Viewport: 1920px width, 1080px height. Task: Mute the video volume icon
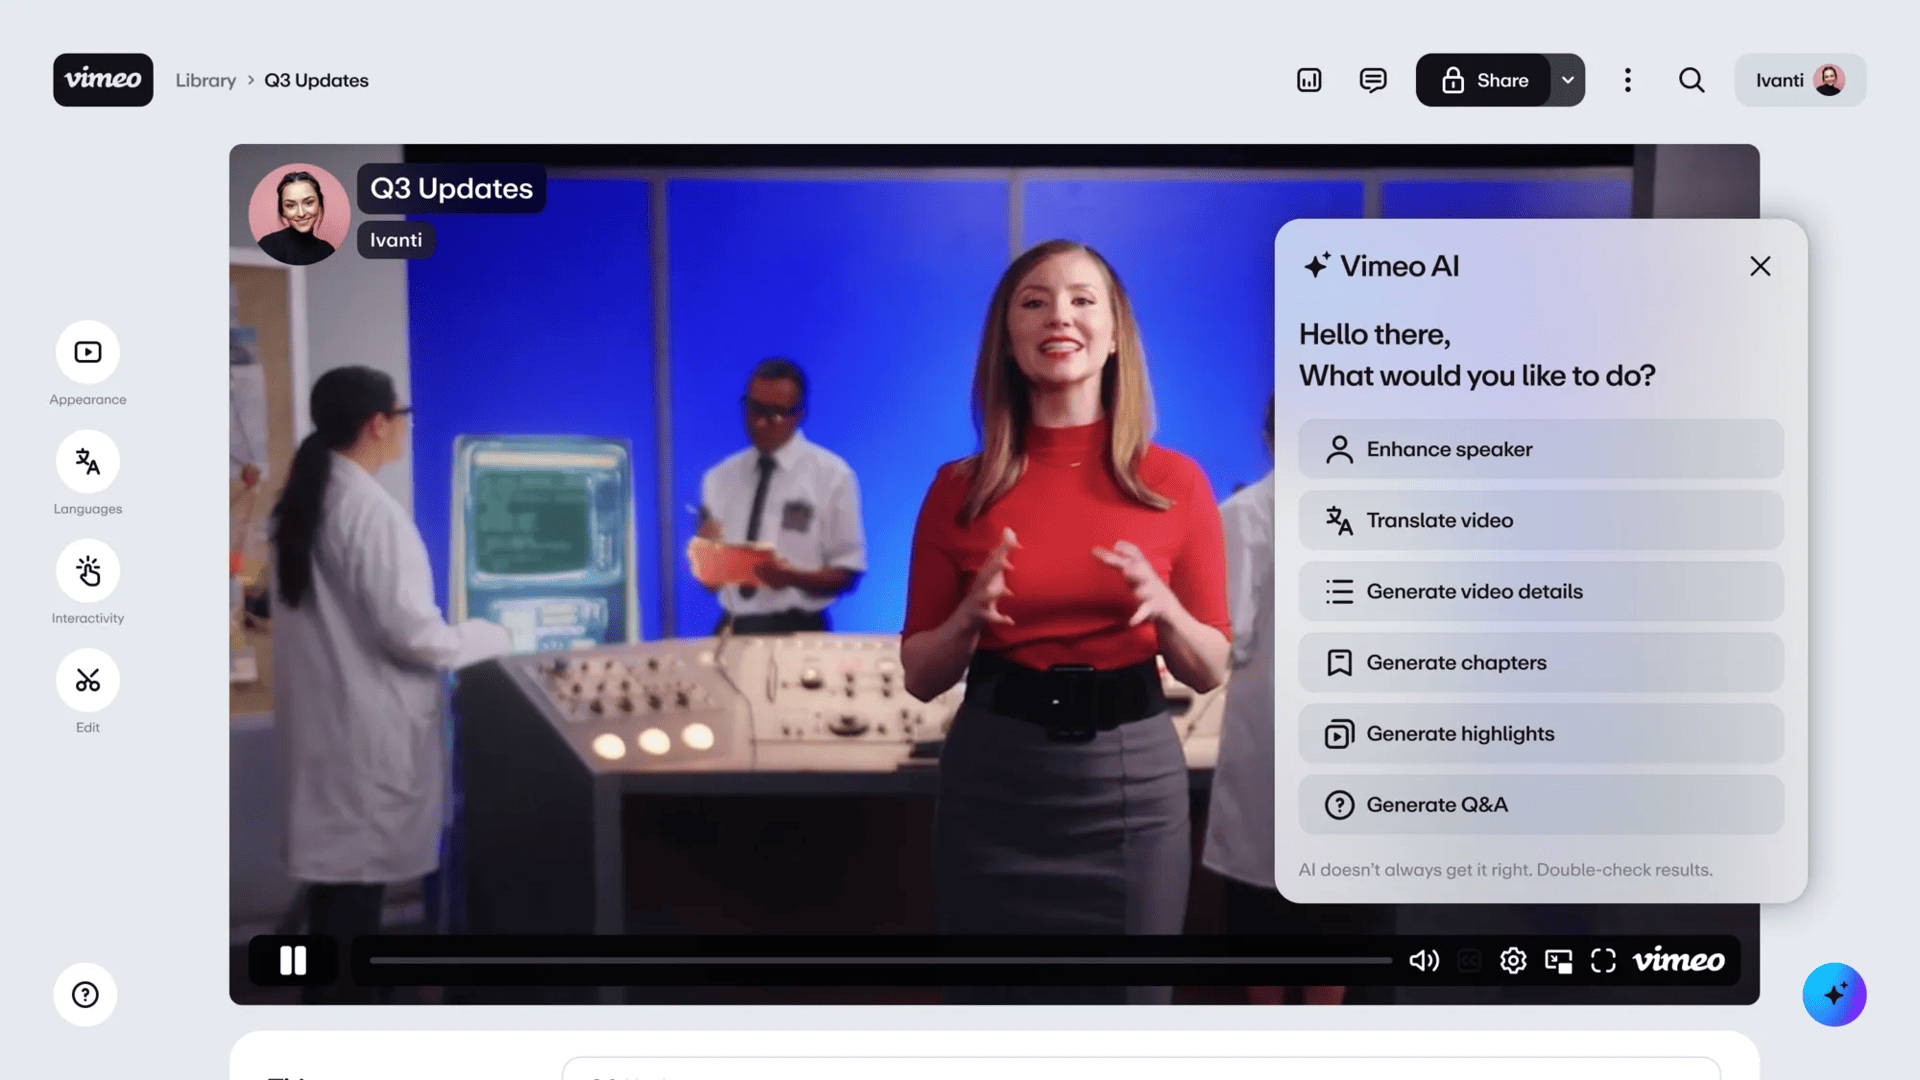pyautogui.click(x=1424, y=961)
